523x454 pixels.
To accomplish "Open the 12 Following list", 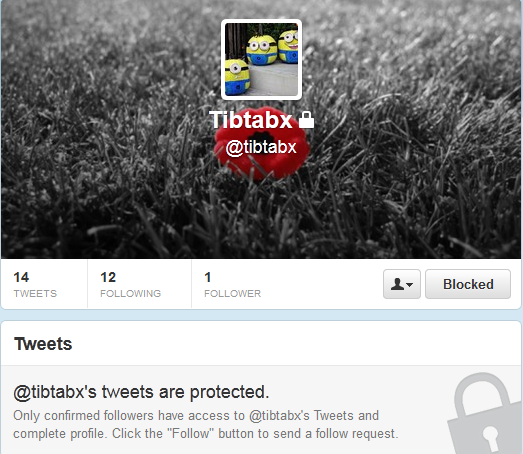I will click(x=130, y=284).
